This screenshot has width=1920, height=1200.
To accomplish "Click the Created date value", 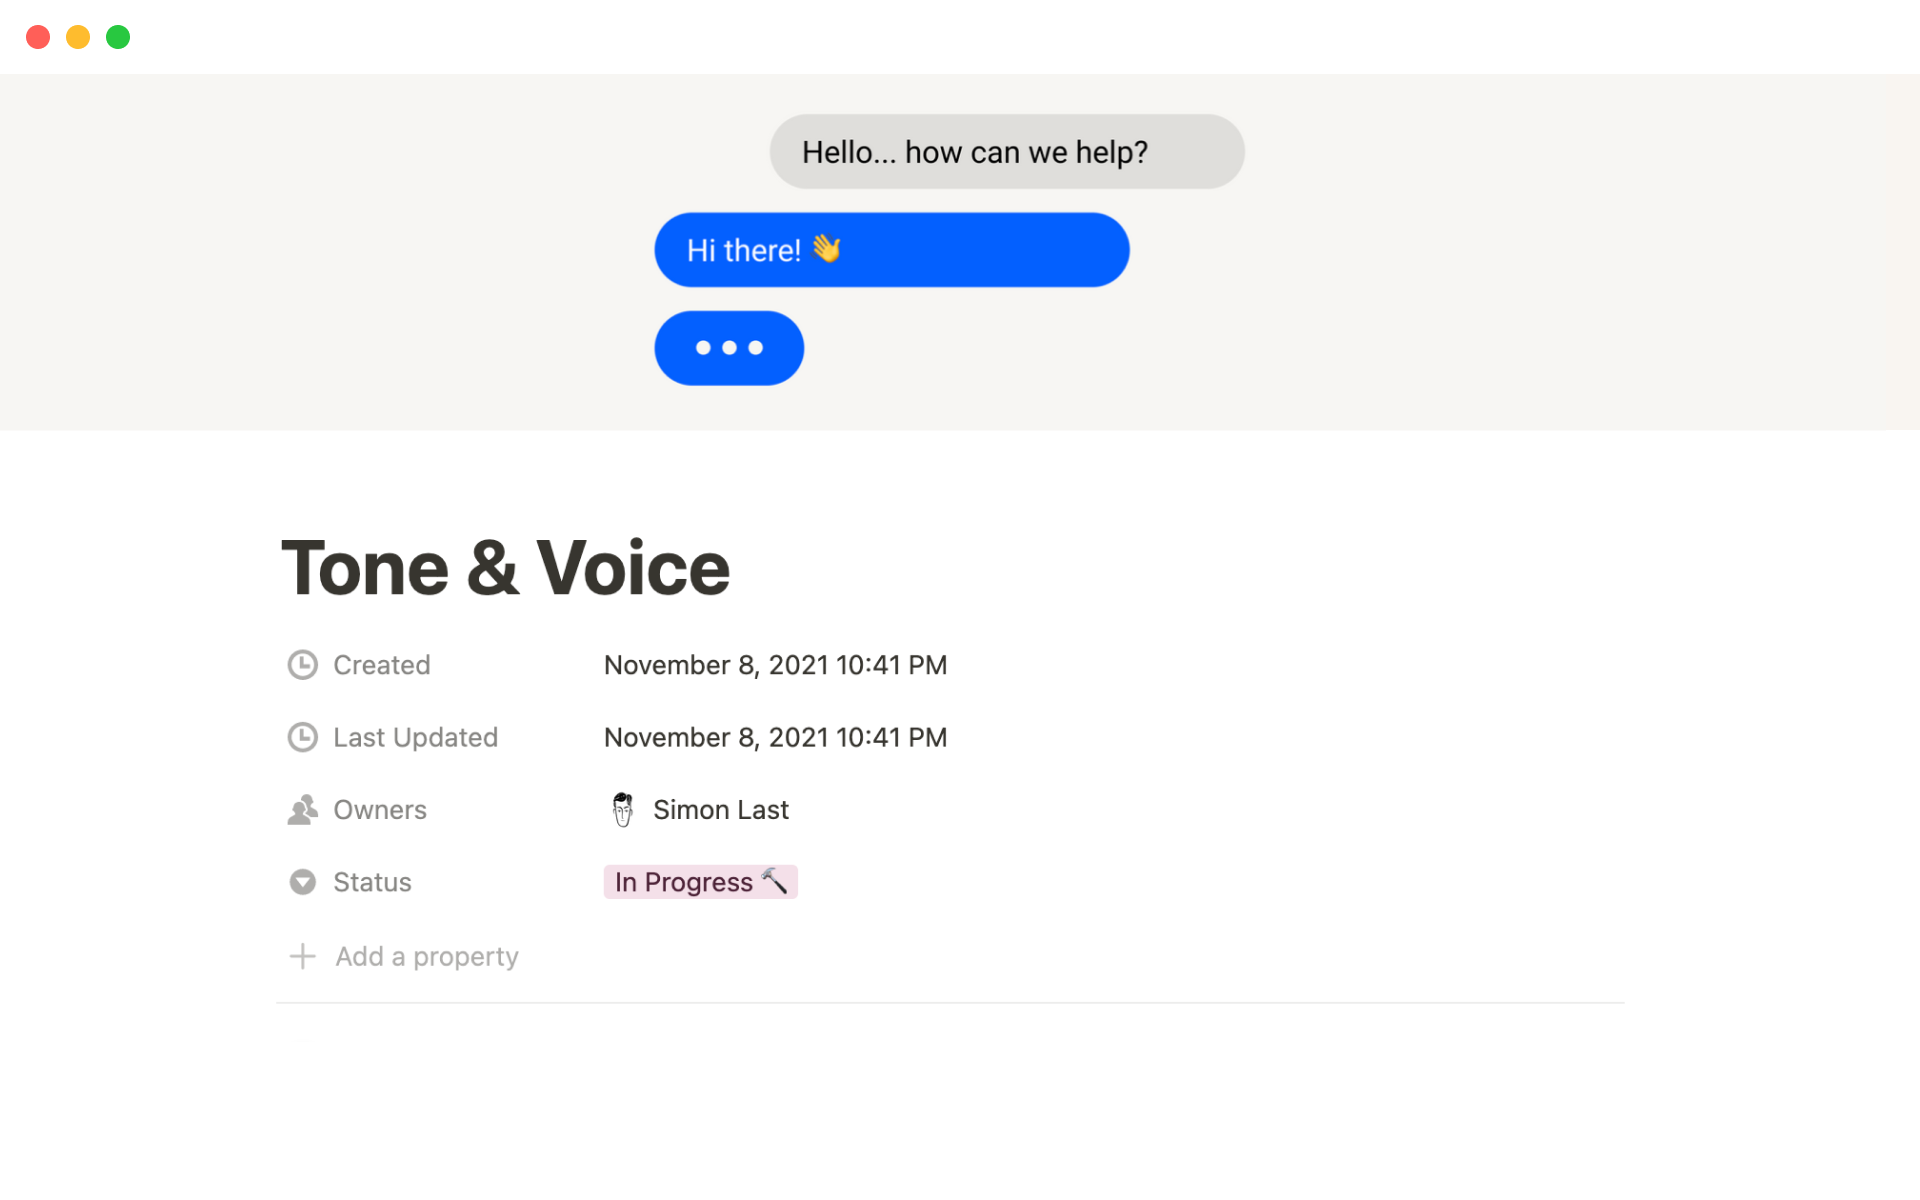I will (775, 665).
